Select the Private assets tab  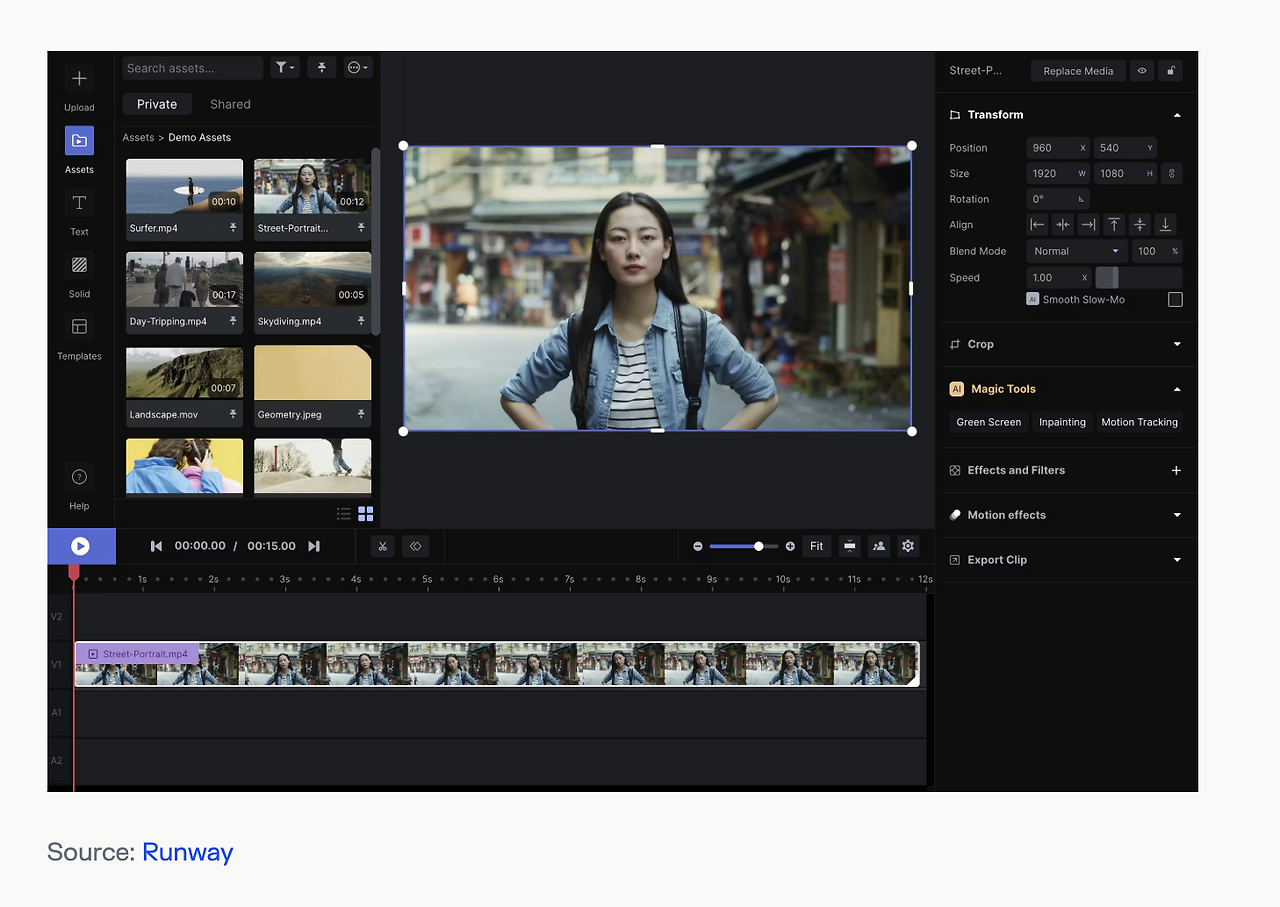[157, 104]
